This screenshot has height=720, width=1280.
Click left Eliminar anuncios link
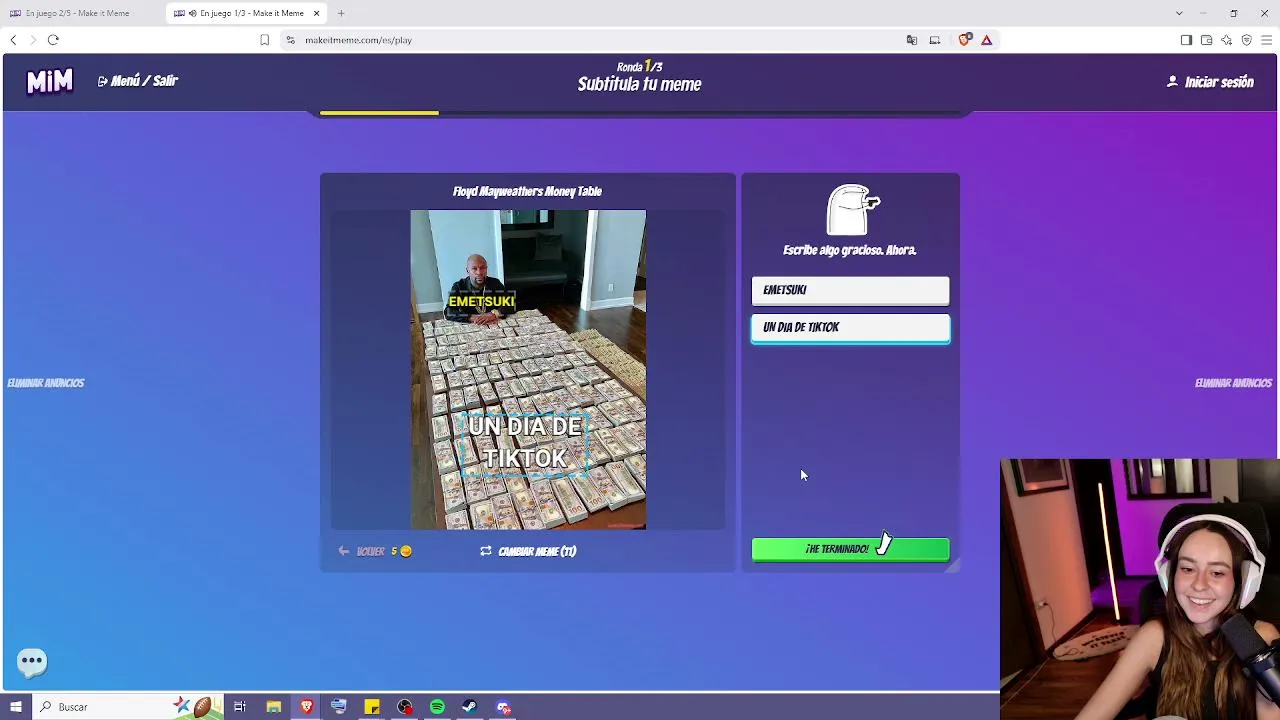point(46,383)
